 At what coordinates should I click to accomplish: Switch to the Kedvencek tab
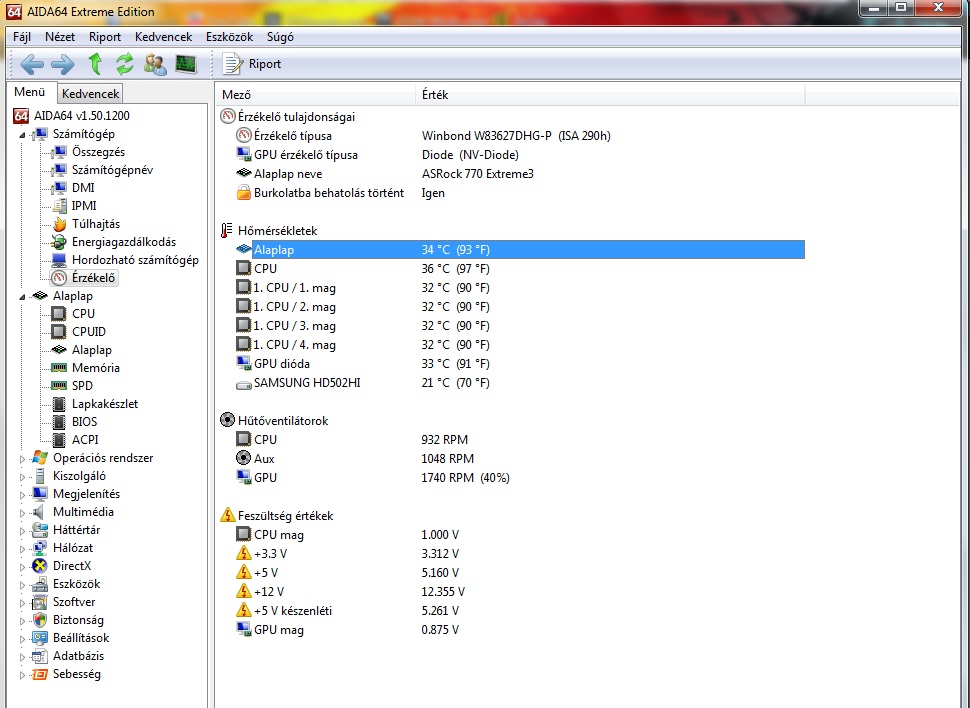(90, 93)
